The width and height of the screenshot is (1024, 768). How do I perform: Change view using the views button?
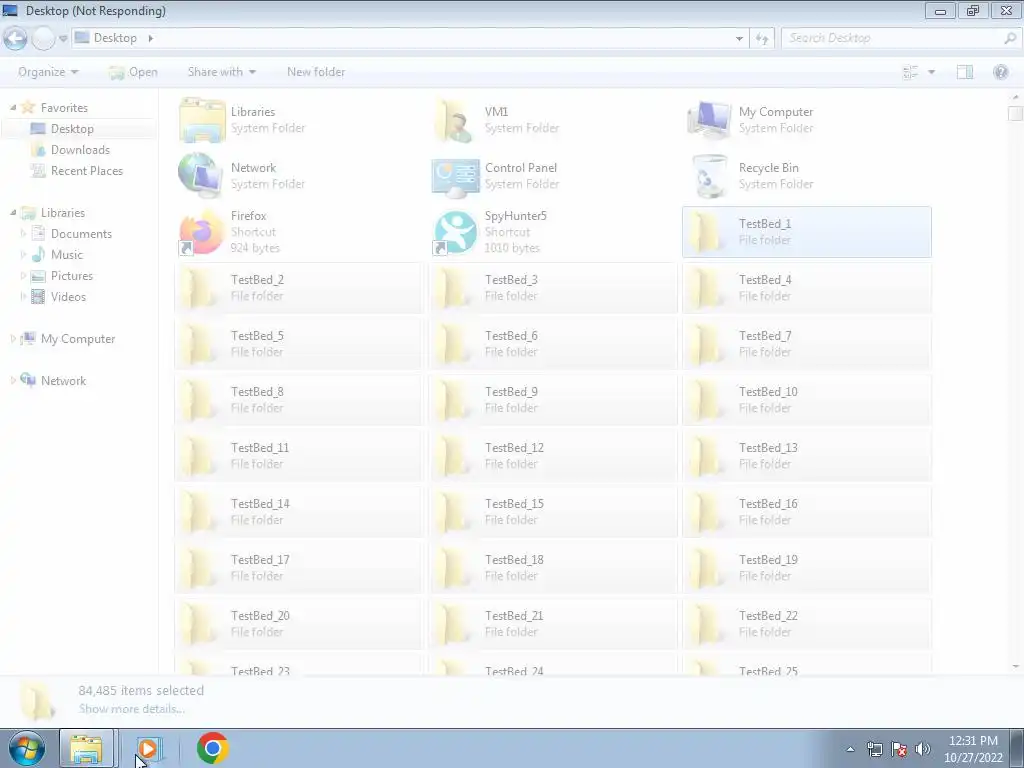tap(910, 72)
